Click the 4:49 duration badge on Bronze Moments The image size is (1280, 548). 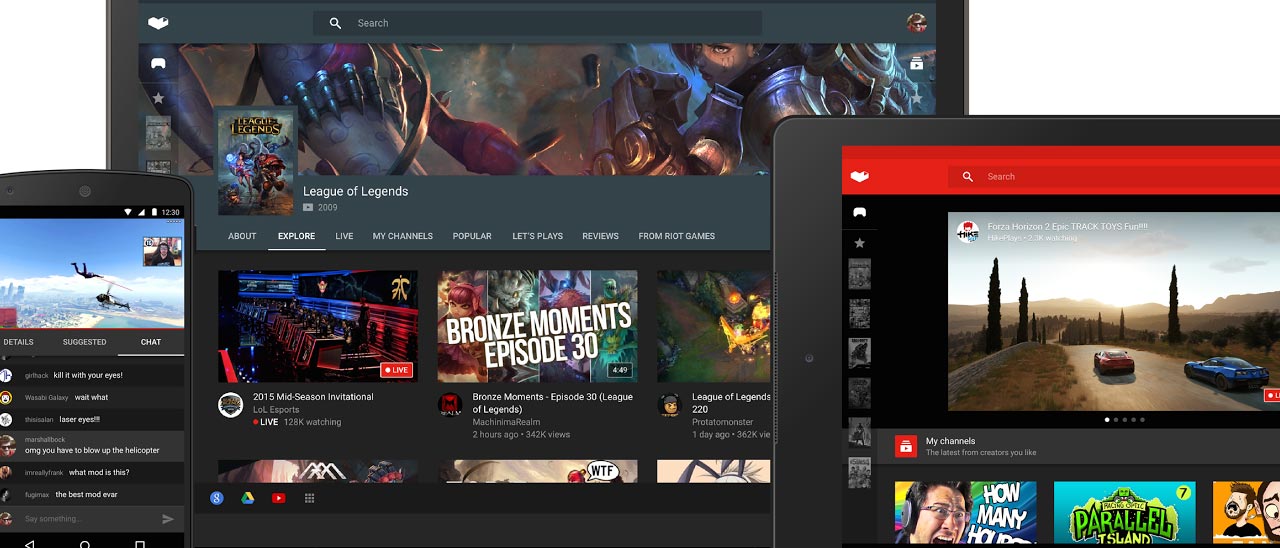tap(620, 370)
